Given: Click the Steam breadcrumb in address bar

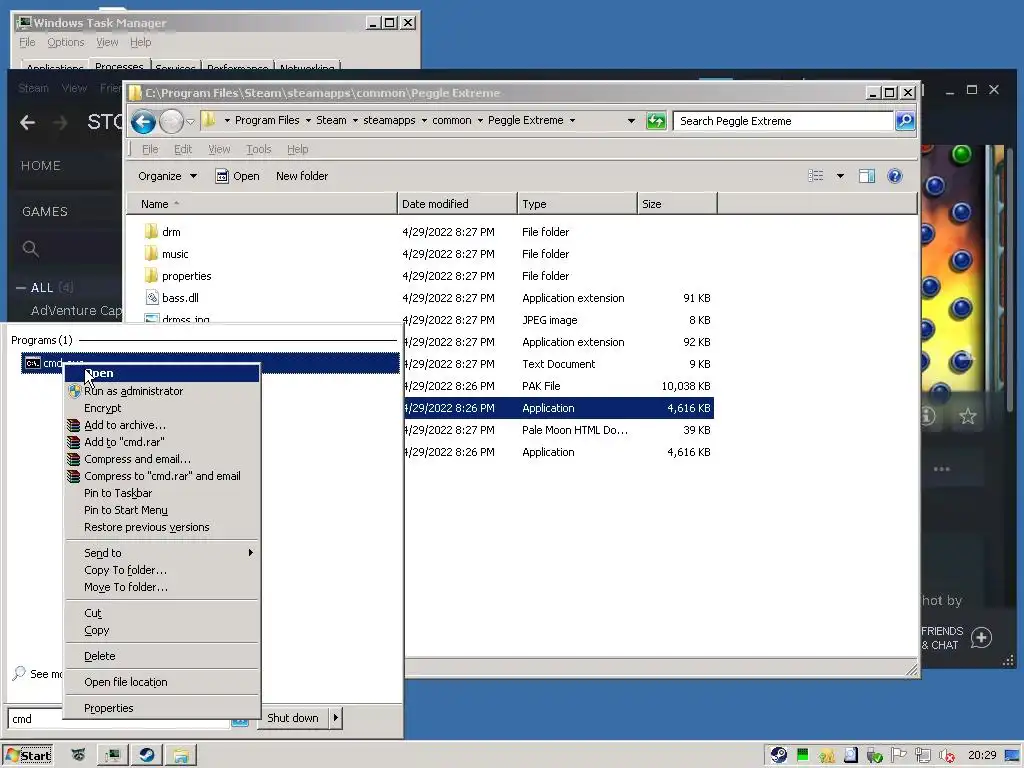Looking at the screenshot, I should (331, 121).
